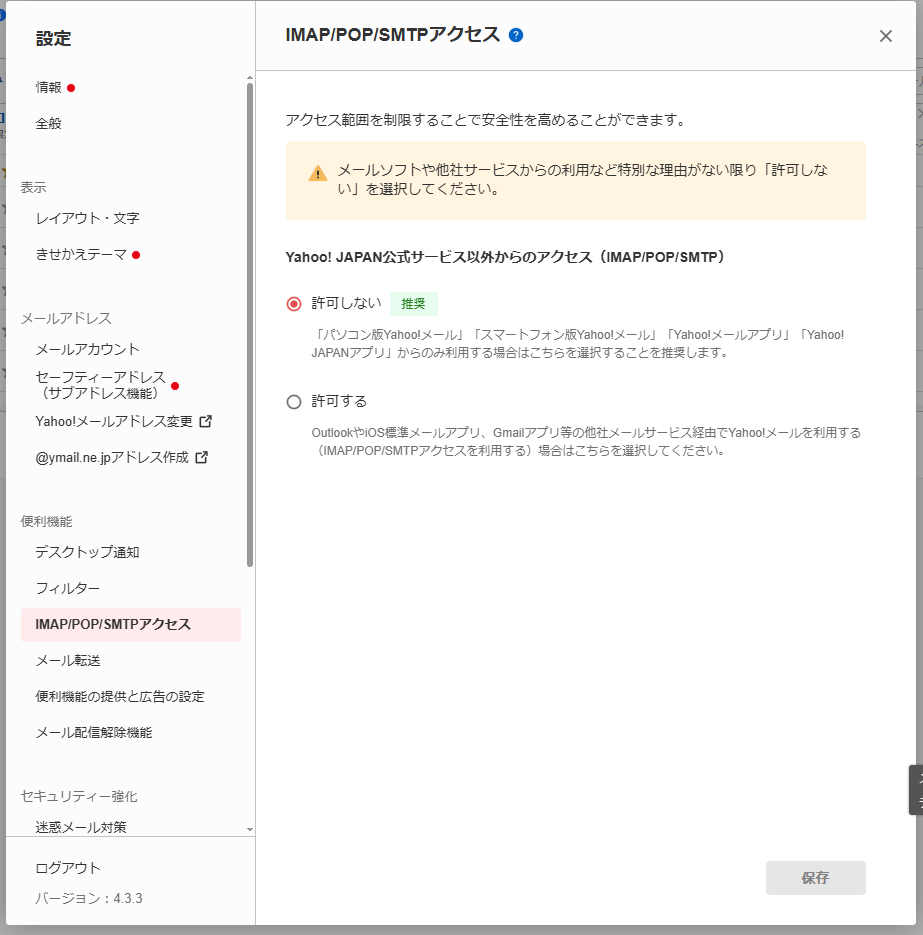Viewport: 923px width, 935px height.
Task: Open メール転送 settings
Action: click(x=67, y=660)
